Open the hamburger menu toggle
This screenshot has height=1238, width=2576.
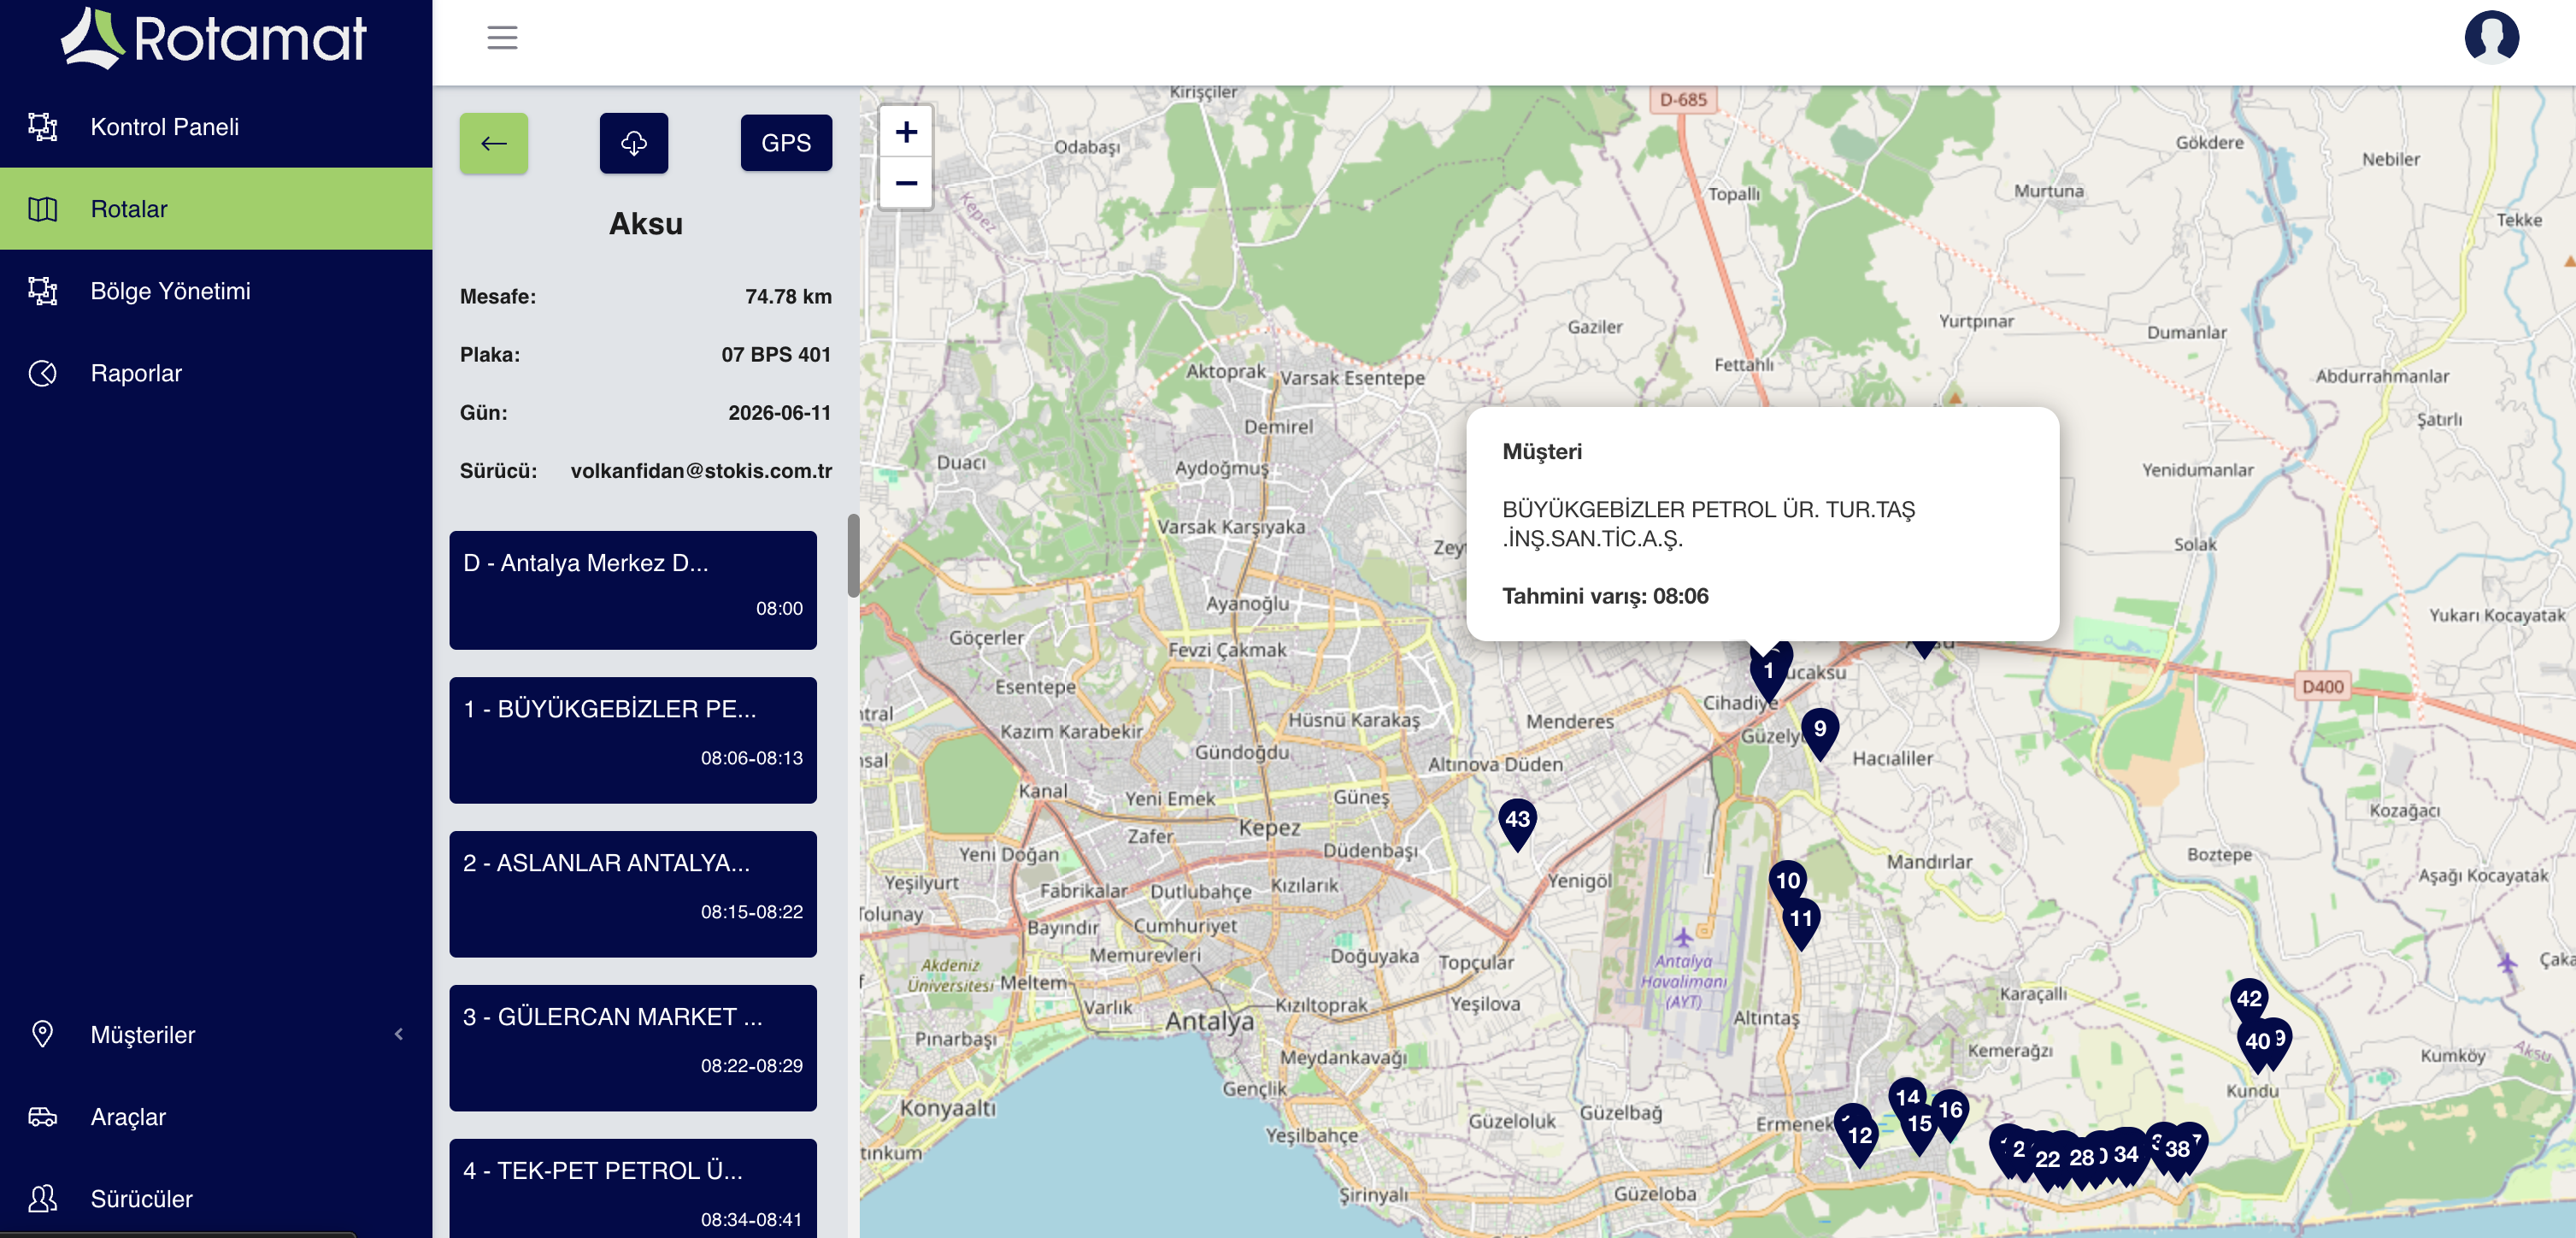click(502, 38)
